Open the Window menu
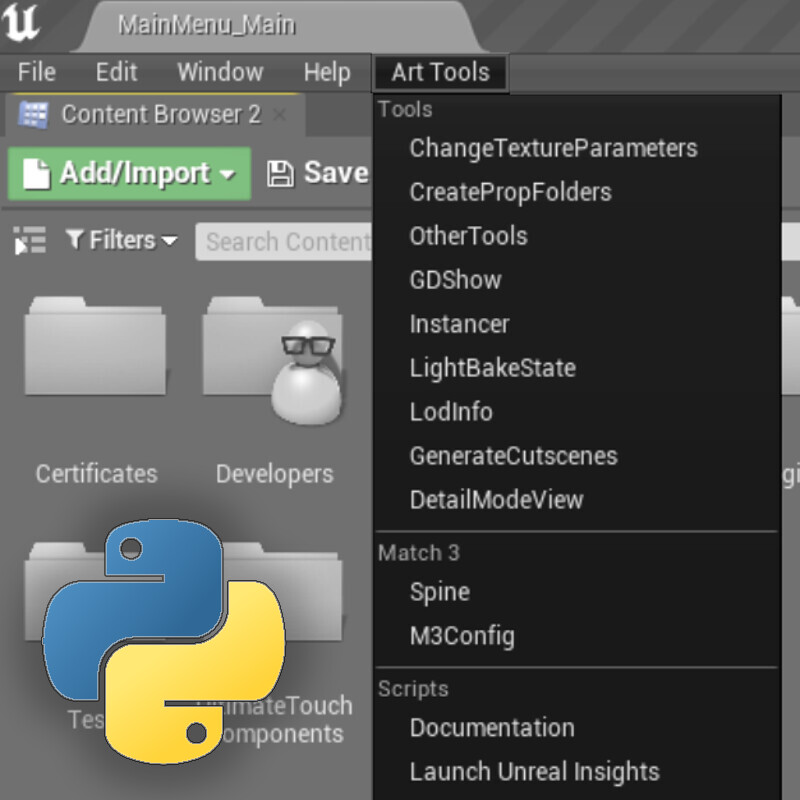The width and height of the screenshot is (800, 800). point(220,72)
